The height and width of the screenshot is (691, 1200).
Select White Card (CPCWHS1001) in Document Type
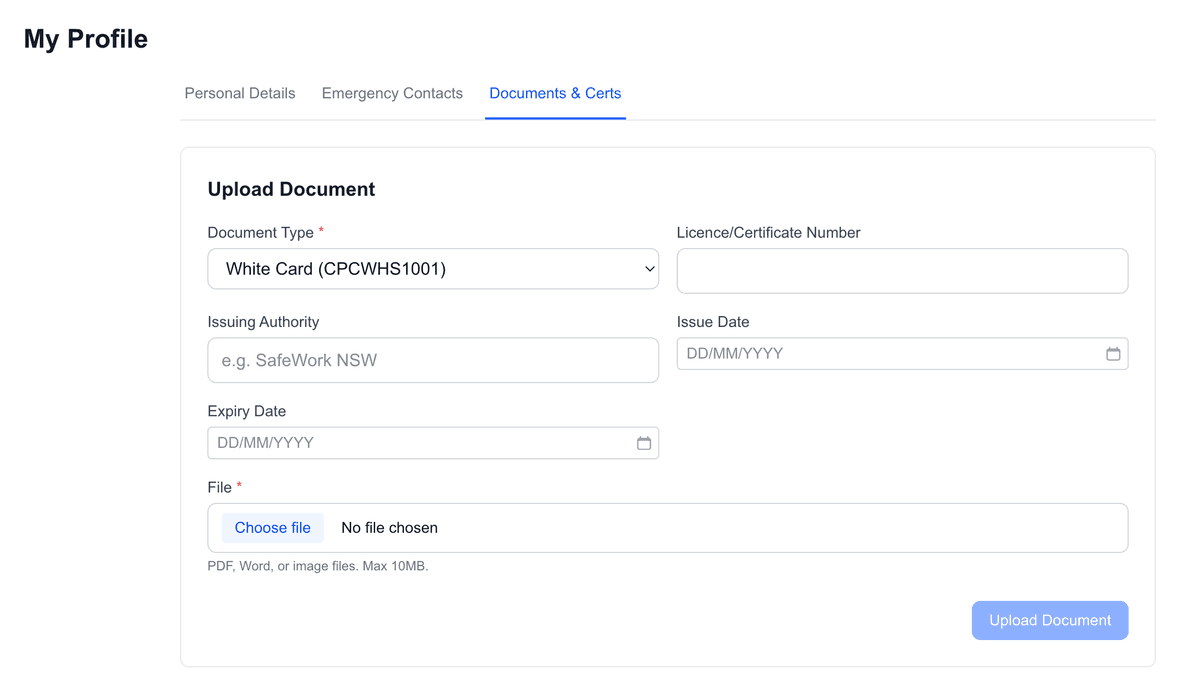click(433, 268)
